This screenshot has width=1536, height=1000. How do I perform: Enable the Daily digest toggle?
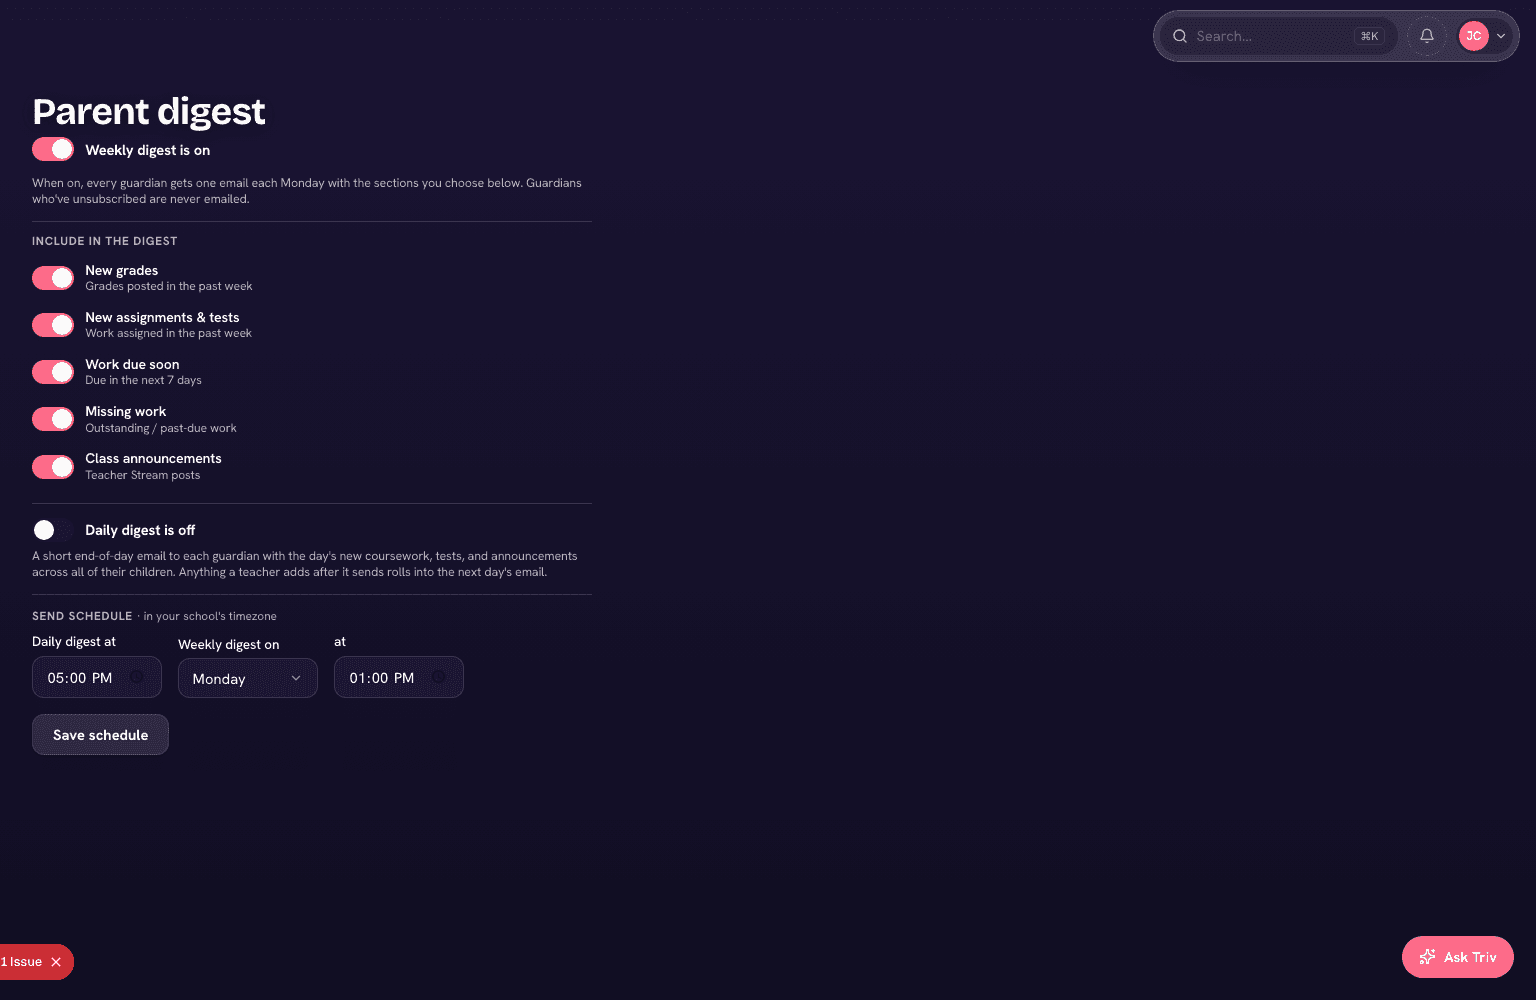[x=53, y=530]
